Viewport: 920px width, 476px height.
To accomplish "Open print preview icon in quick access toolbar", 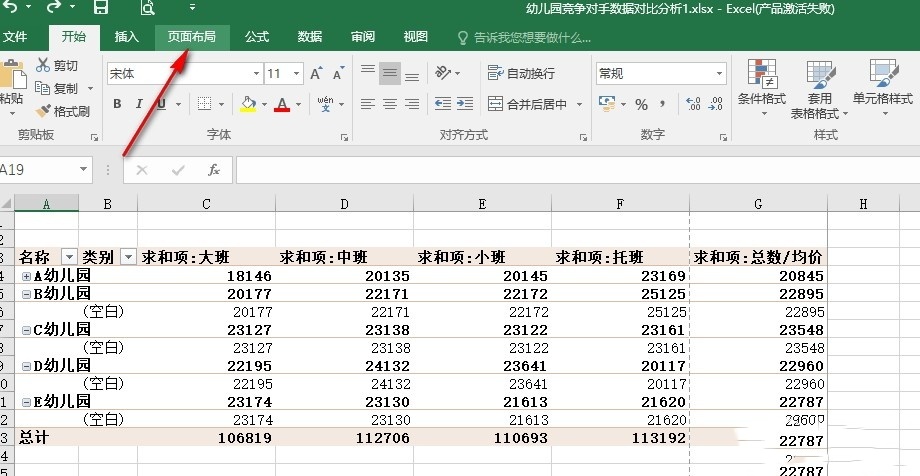I will [x=147, y=7].
